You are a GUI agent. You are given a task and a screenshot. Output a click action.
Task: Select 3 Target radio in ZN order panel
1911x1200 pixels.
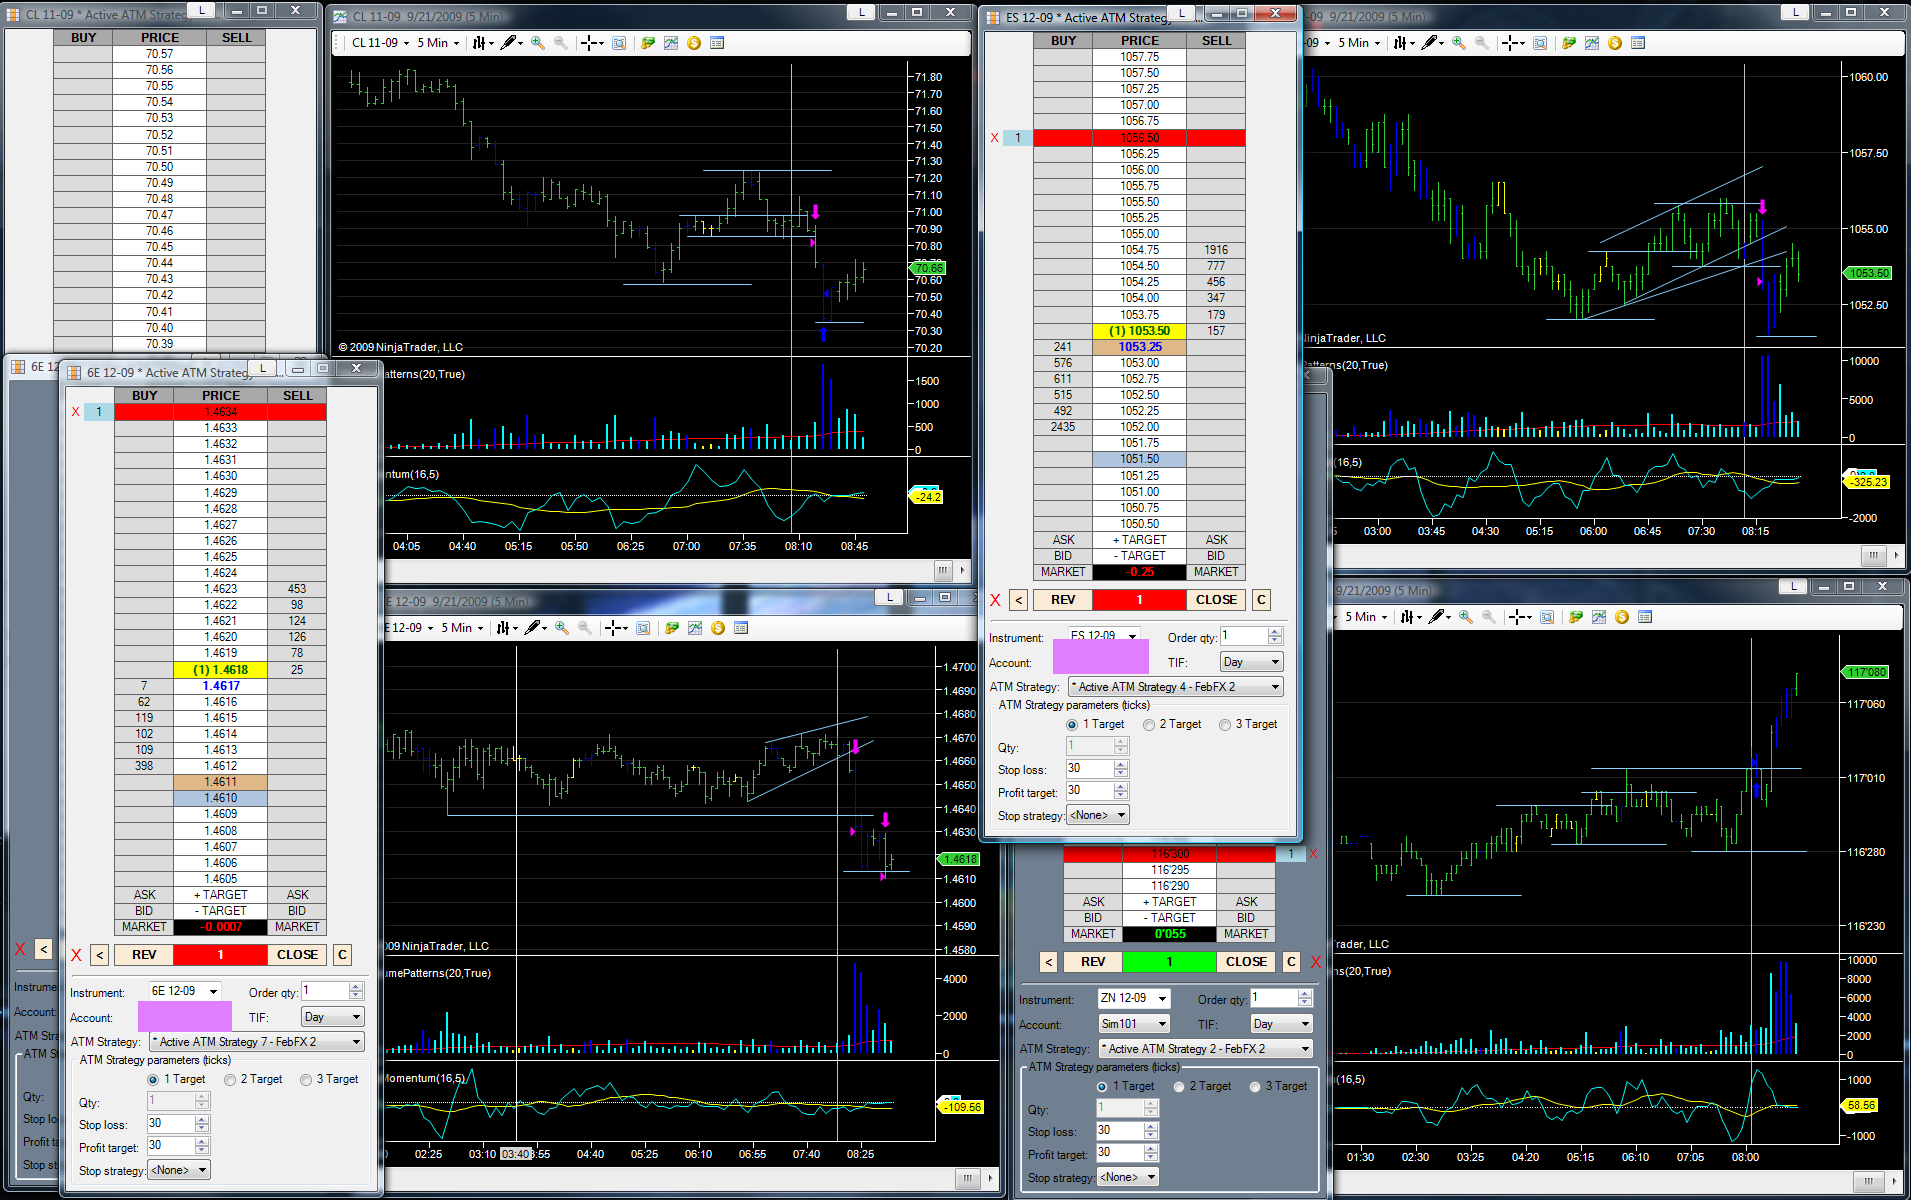tap(1255, 1087)
